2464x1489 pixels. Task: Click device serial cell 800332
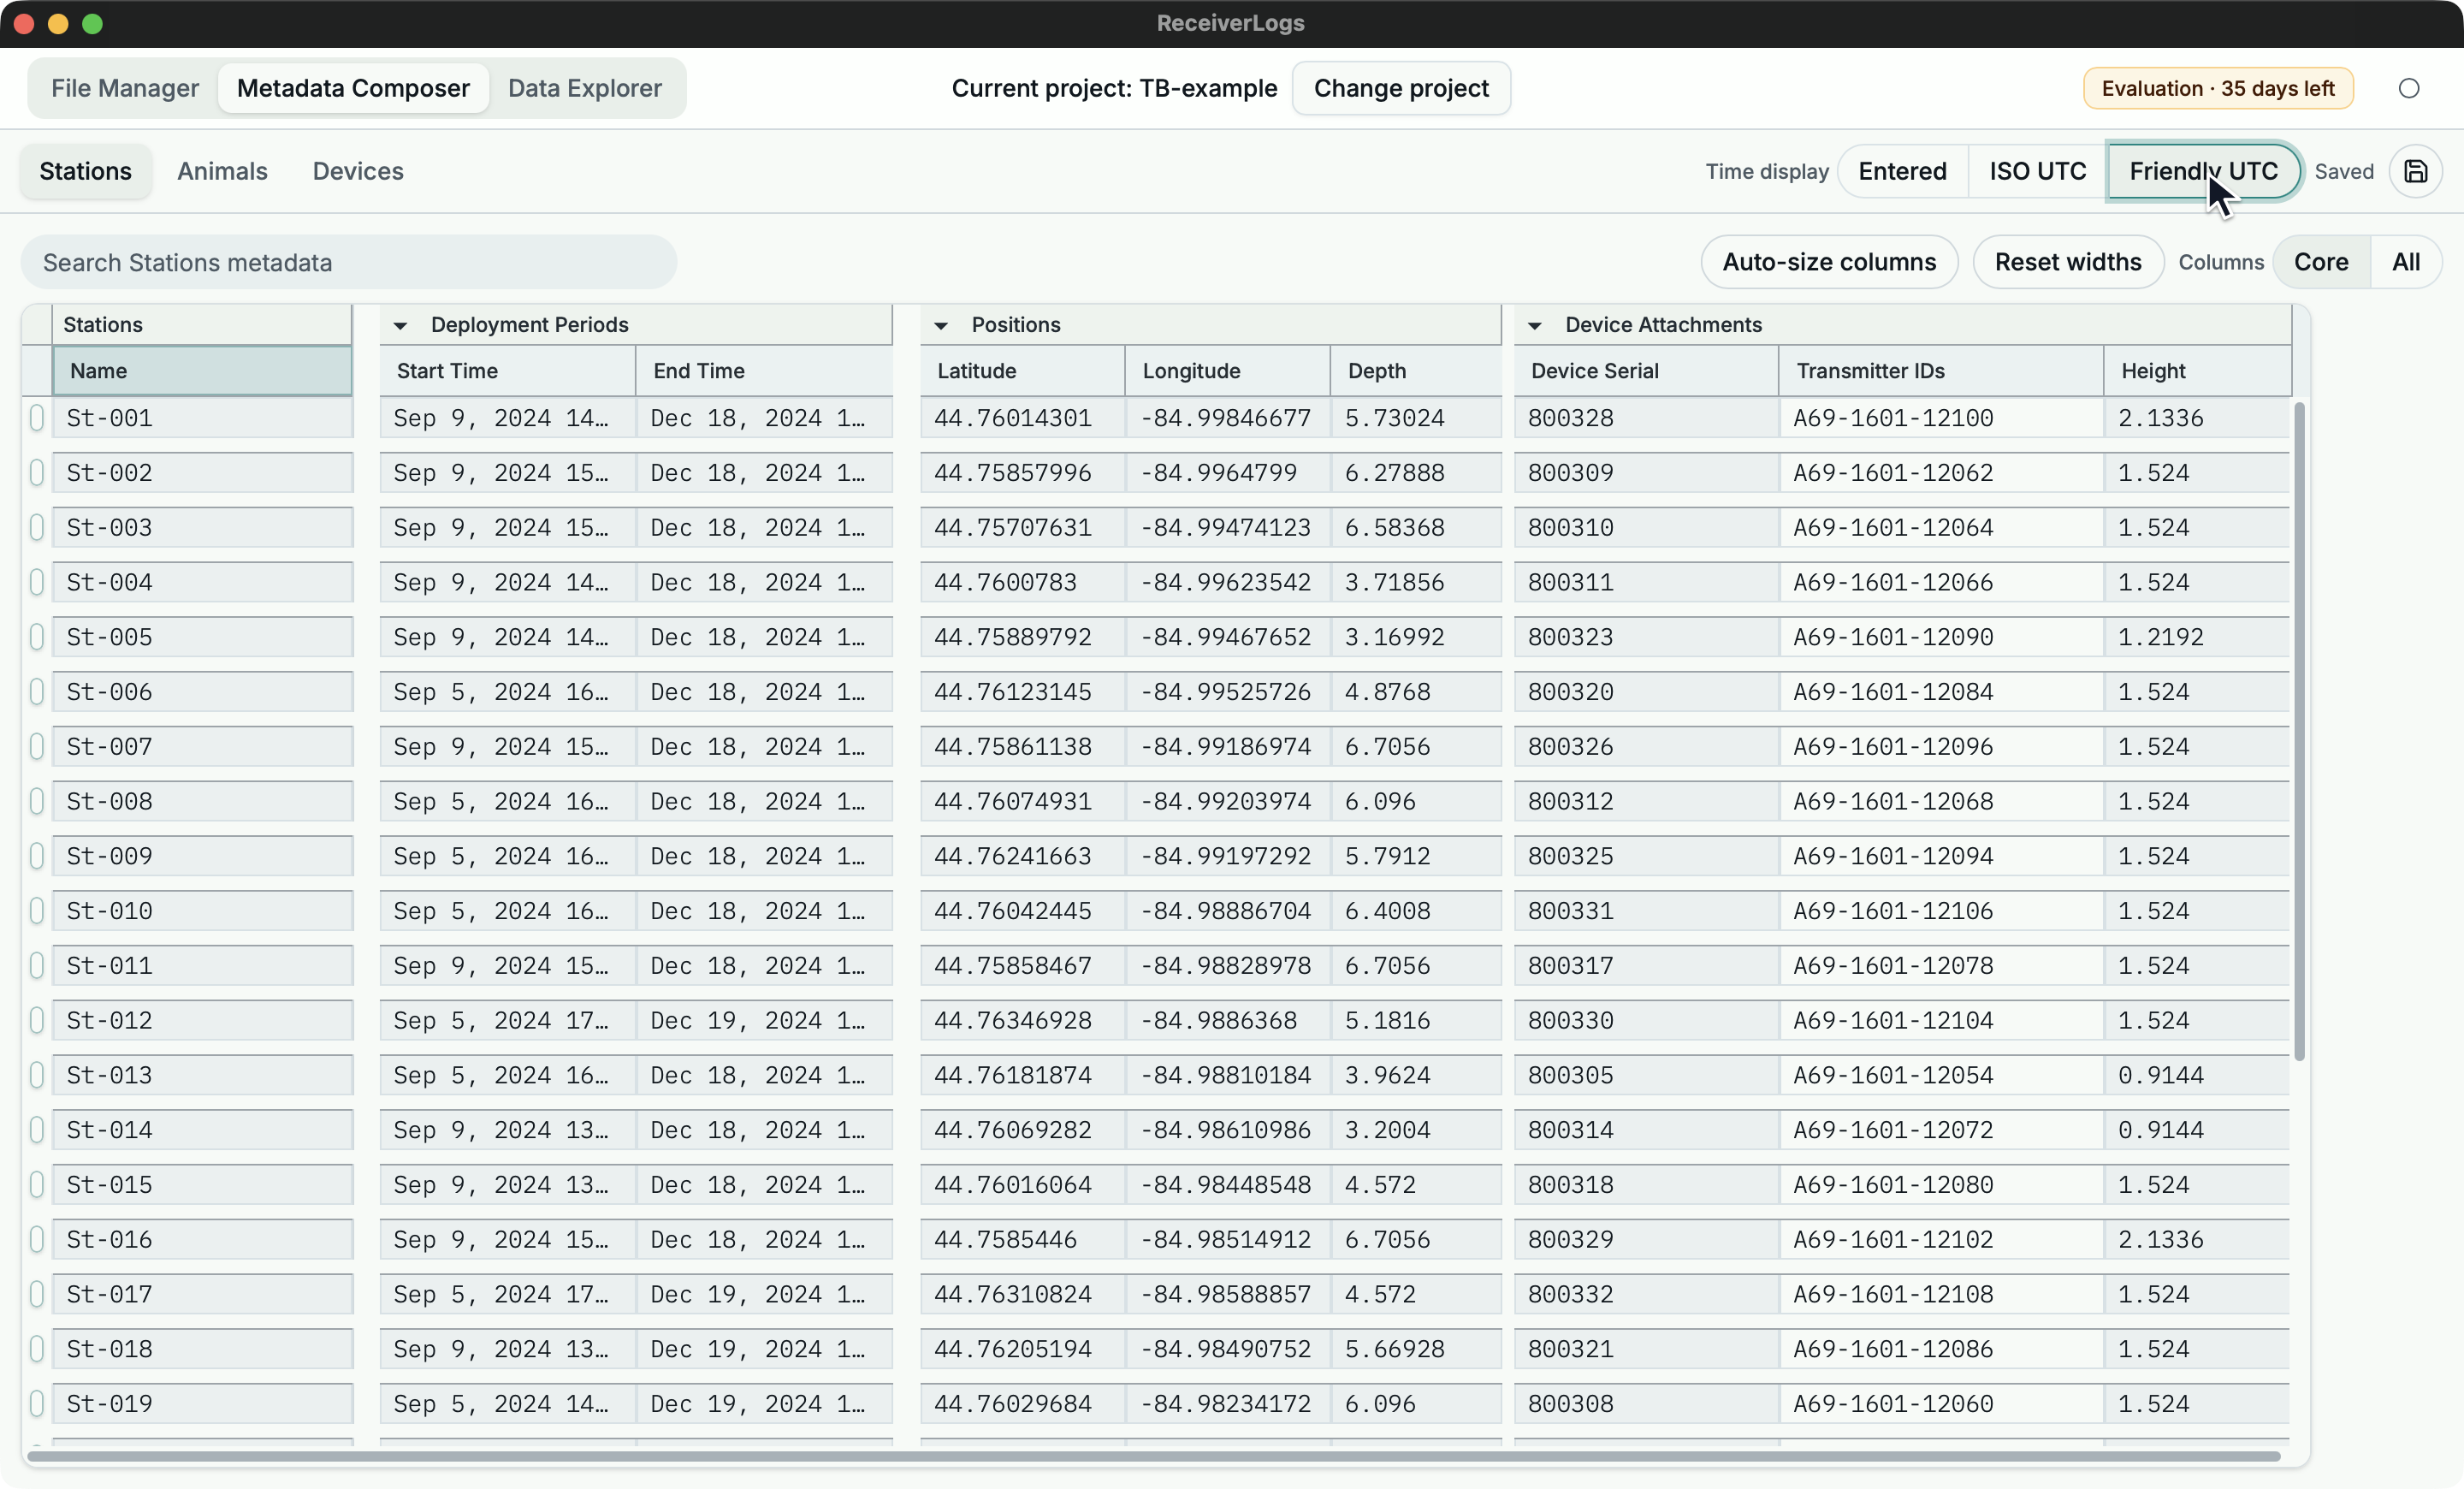(1646, 1294)
